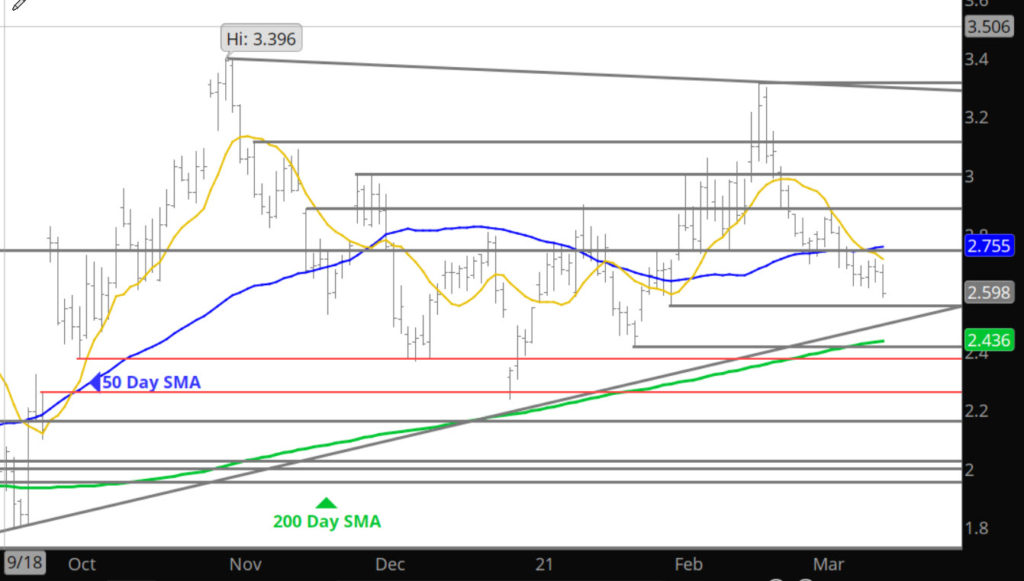Viewport: 1024px width, 581px height.
Task: Click the blue arrow marker beside 50 Day SMA
Action: pyautogui.click(x=96, y=381)
